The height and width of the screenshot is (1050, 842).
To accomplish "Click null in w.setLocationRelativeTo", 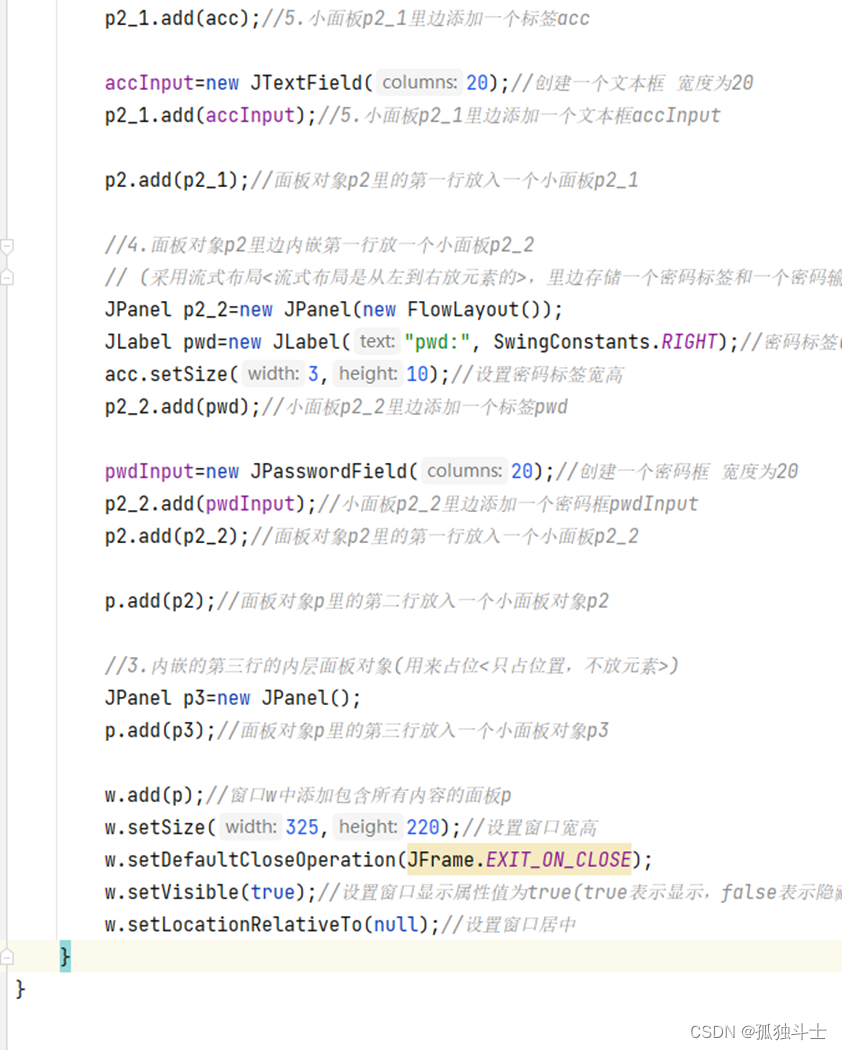I will click(396, 924).
